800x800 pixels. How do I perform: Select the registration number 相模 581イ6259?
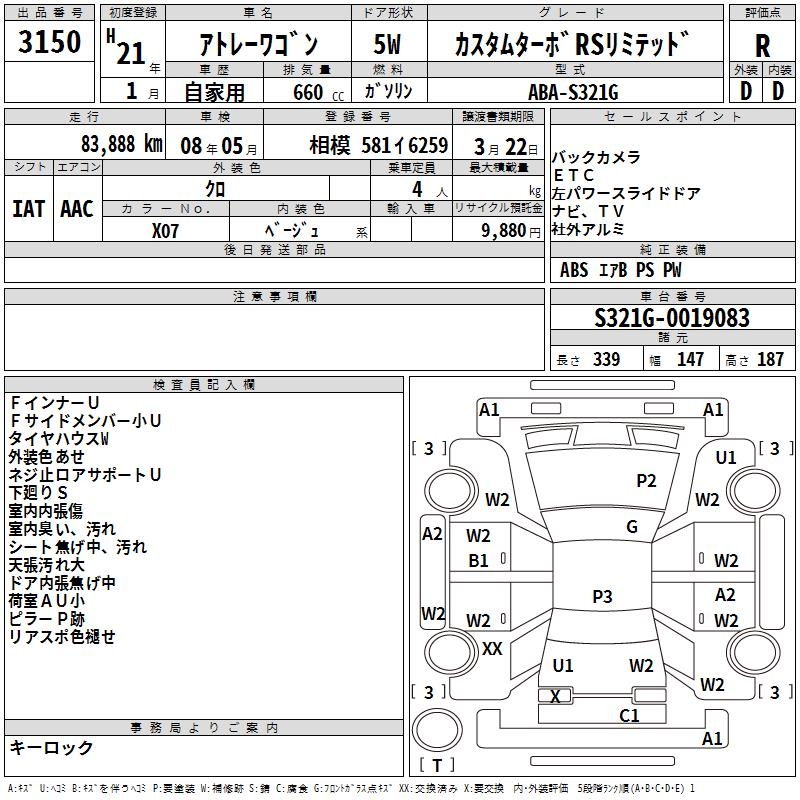point(379,145)
